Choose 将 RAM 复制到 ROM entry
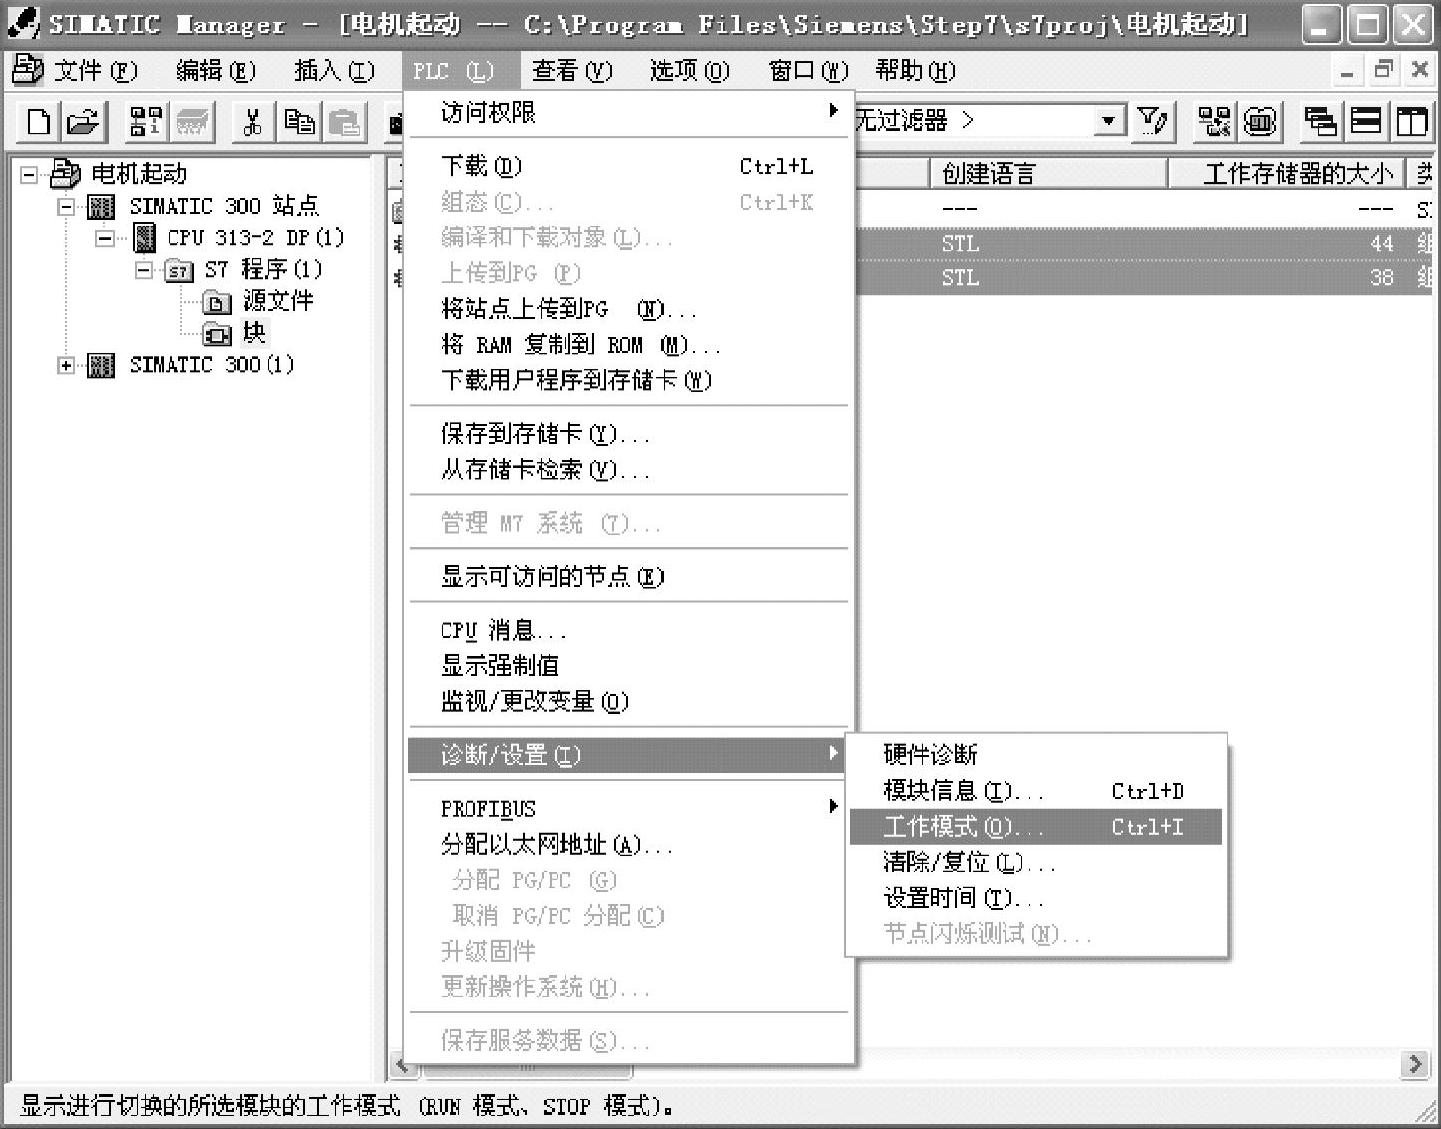 coord(628,345)
